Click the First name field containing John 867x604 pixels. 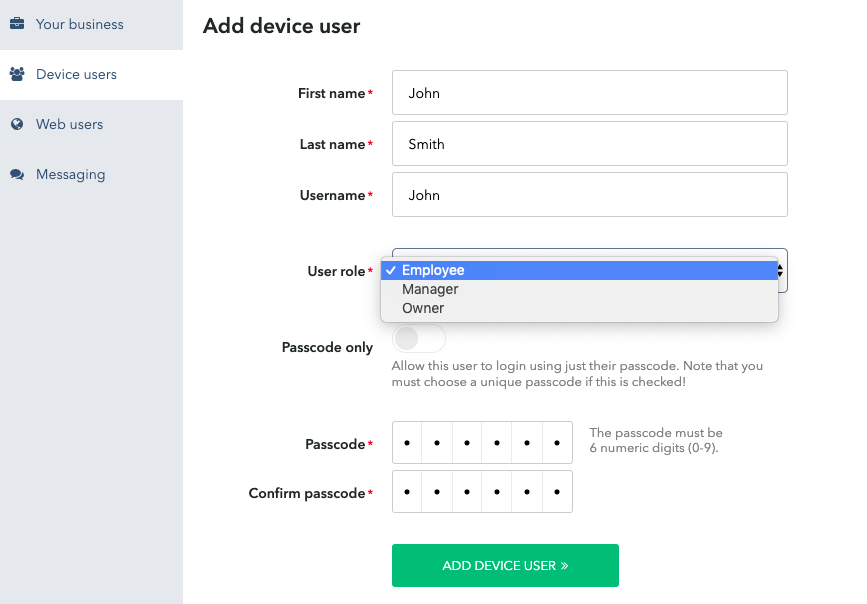coord(590,92)
